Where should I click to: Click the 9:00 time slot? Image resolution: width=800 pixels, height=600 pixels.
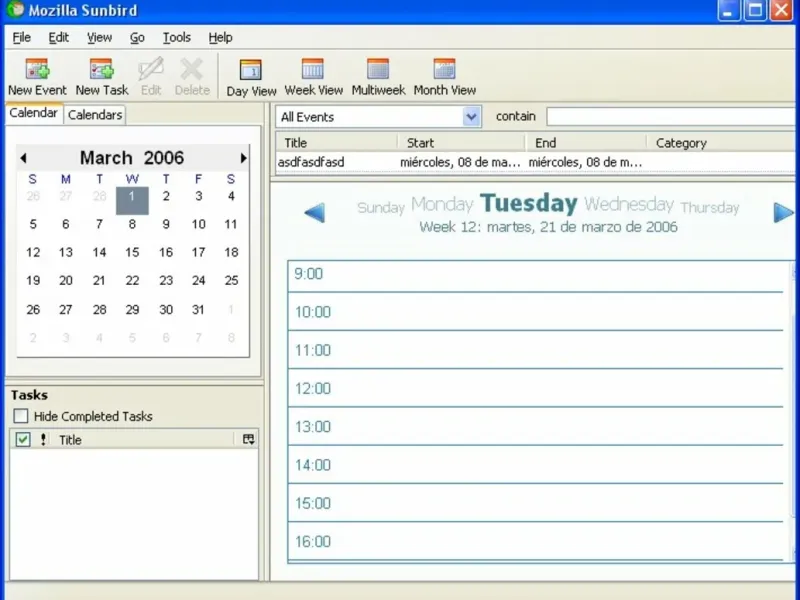[536, 277]
